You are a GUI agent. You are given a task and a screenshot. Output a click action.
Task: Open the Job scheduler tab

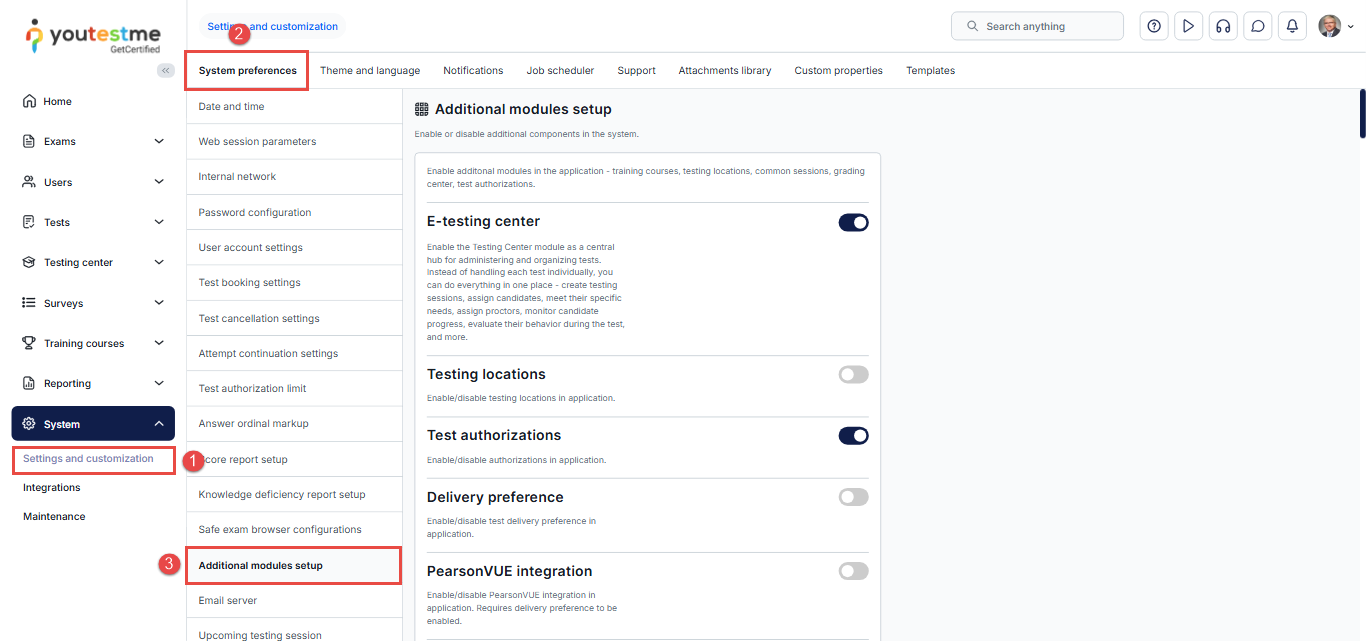[560, 71]
